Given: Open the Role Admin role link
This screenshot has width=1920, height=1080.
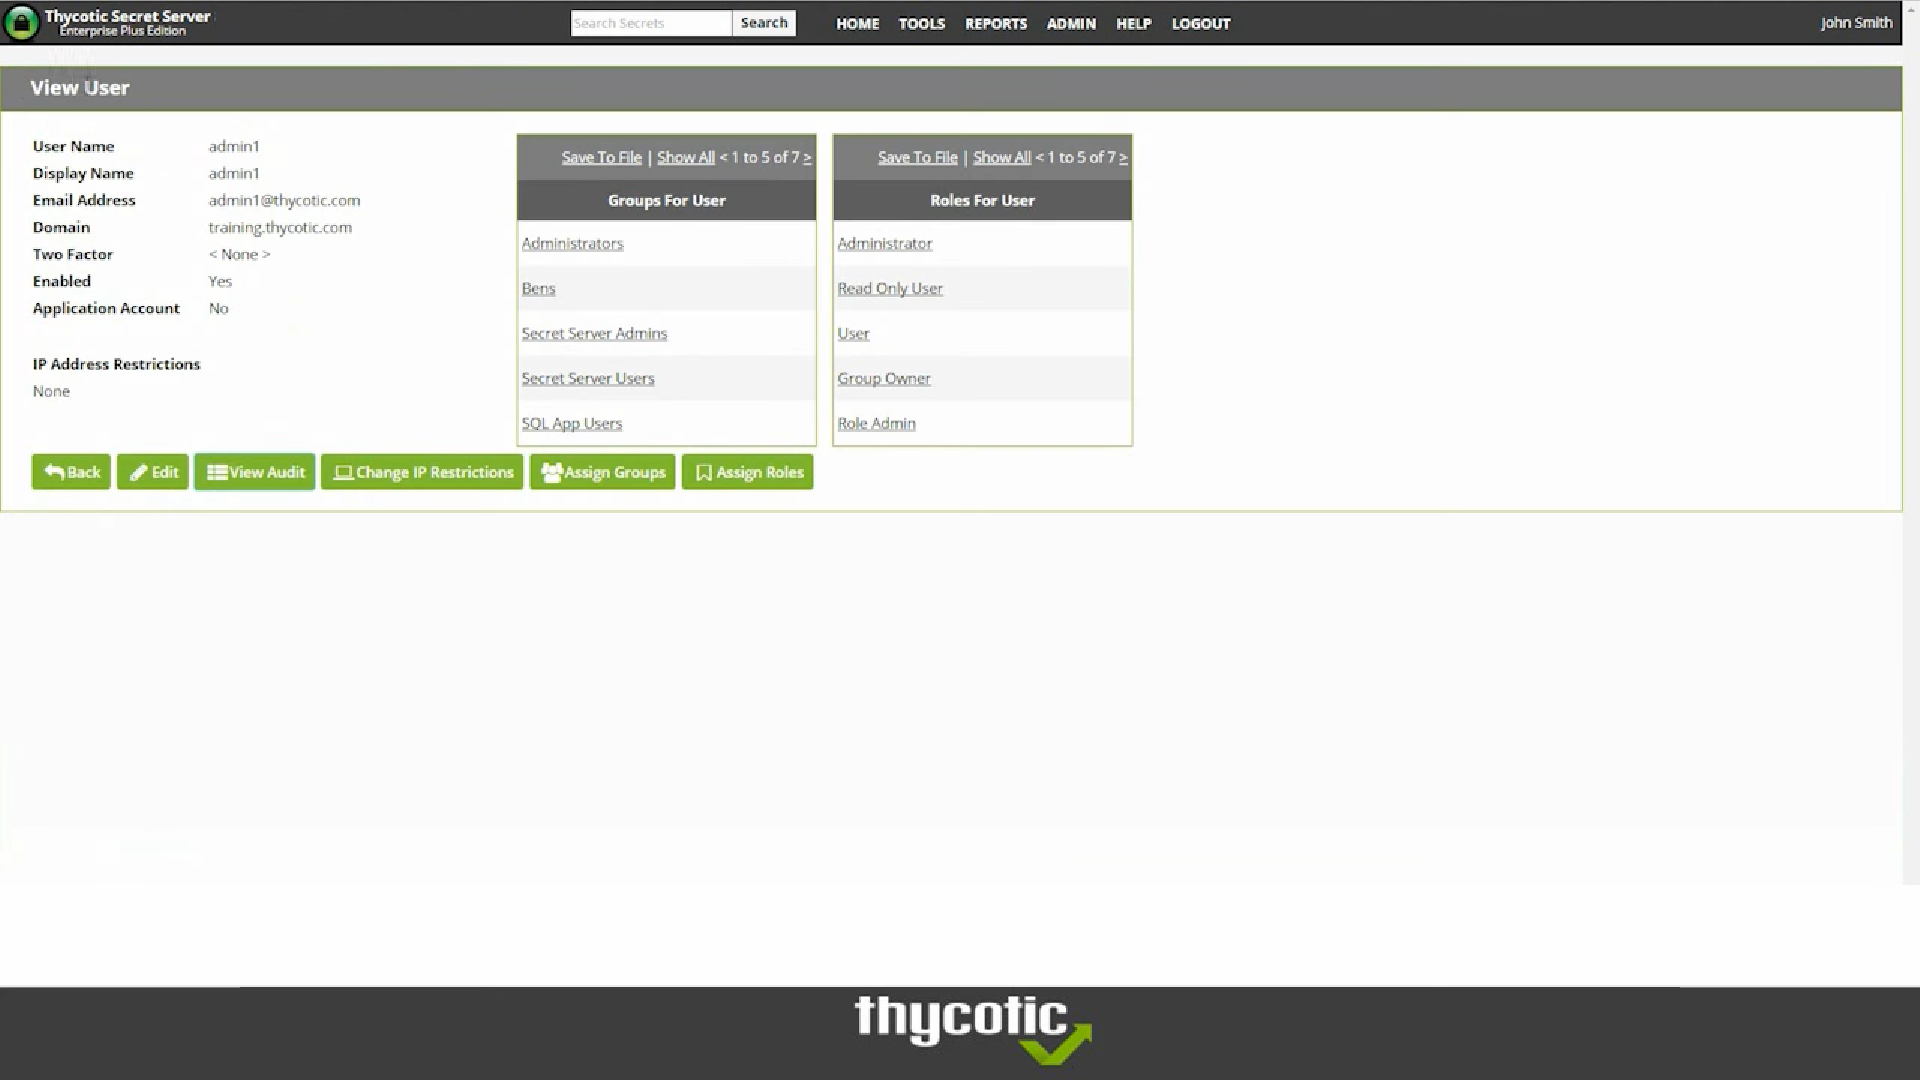Looking at the screenshot, I should point(876,423).
